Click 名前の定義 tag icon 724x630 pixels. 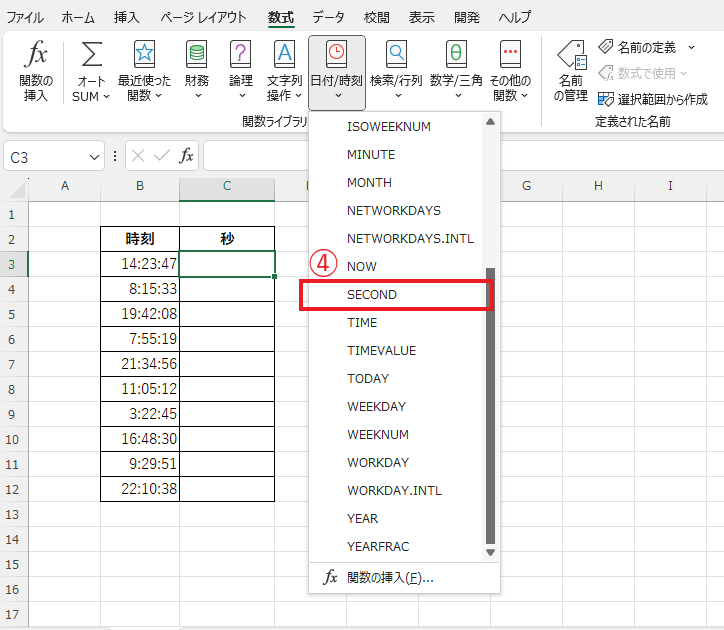(605, 47)
